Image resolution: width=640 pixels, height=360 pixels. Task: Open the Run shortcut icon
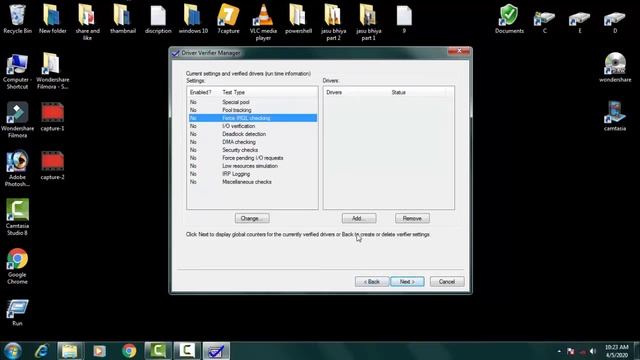tap(17, 312)
